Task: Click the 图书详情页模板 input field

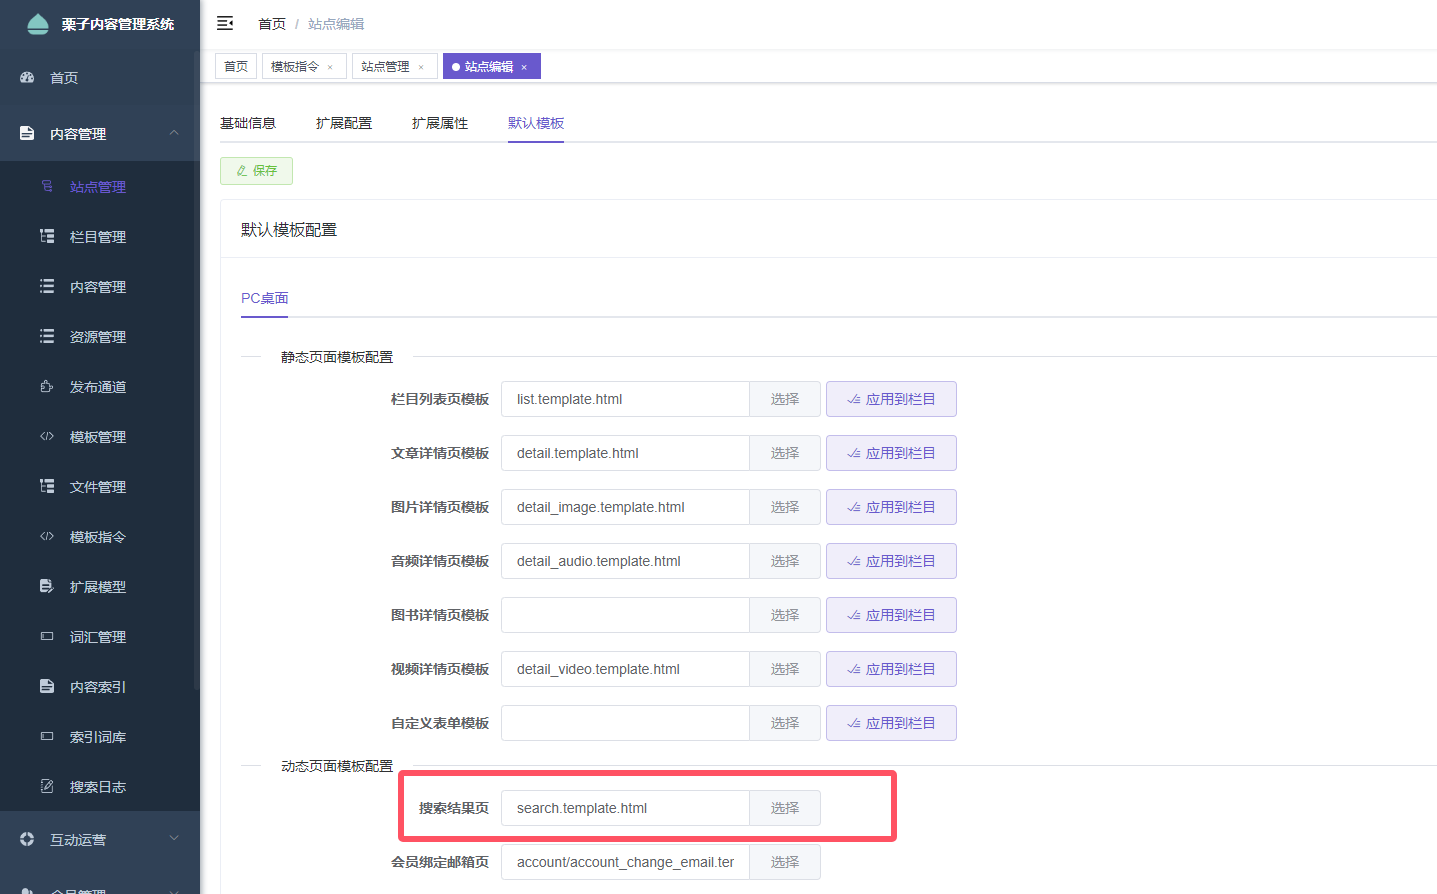Action: pos(624,615)
